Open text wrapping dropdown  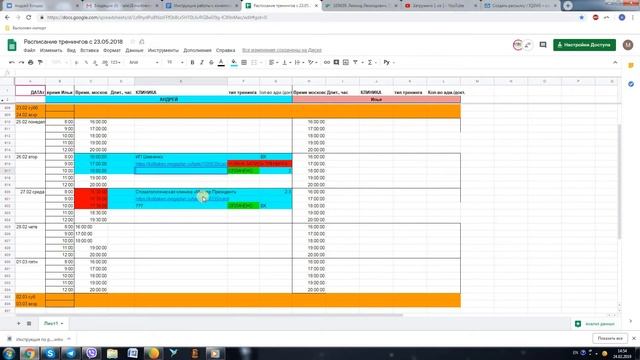coord(299,62)
